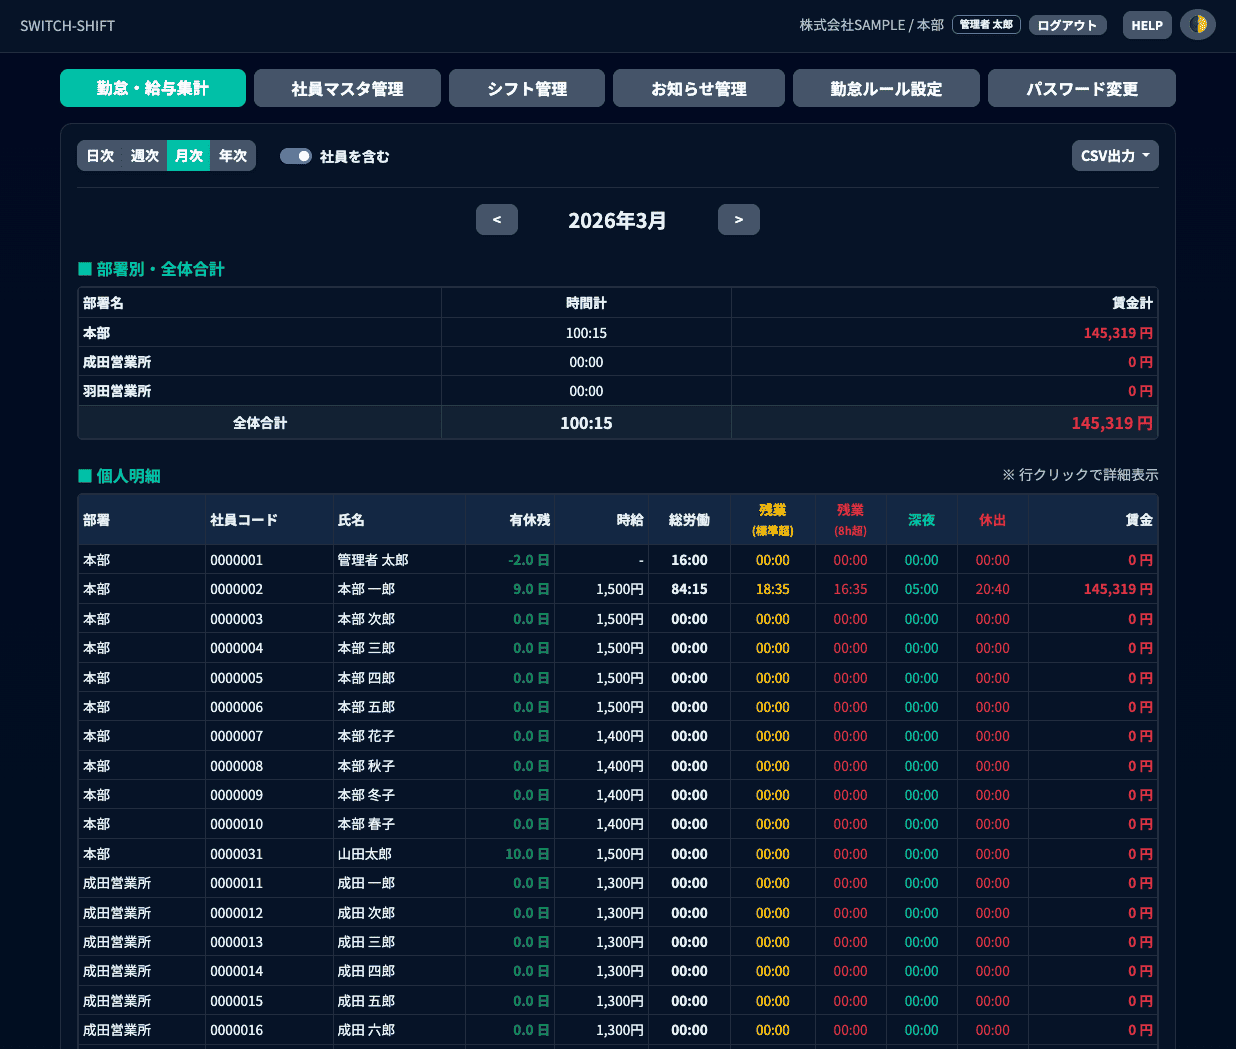Open シフト管理 tab

pos(527,89)
